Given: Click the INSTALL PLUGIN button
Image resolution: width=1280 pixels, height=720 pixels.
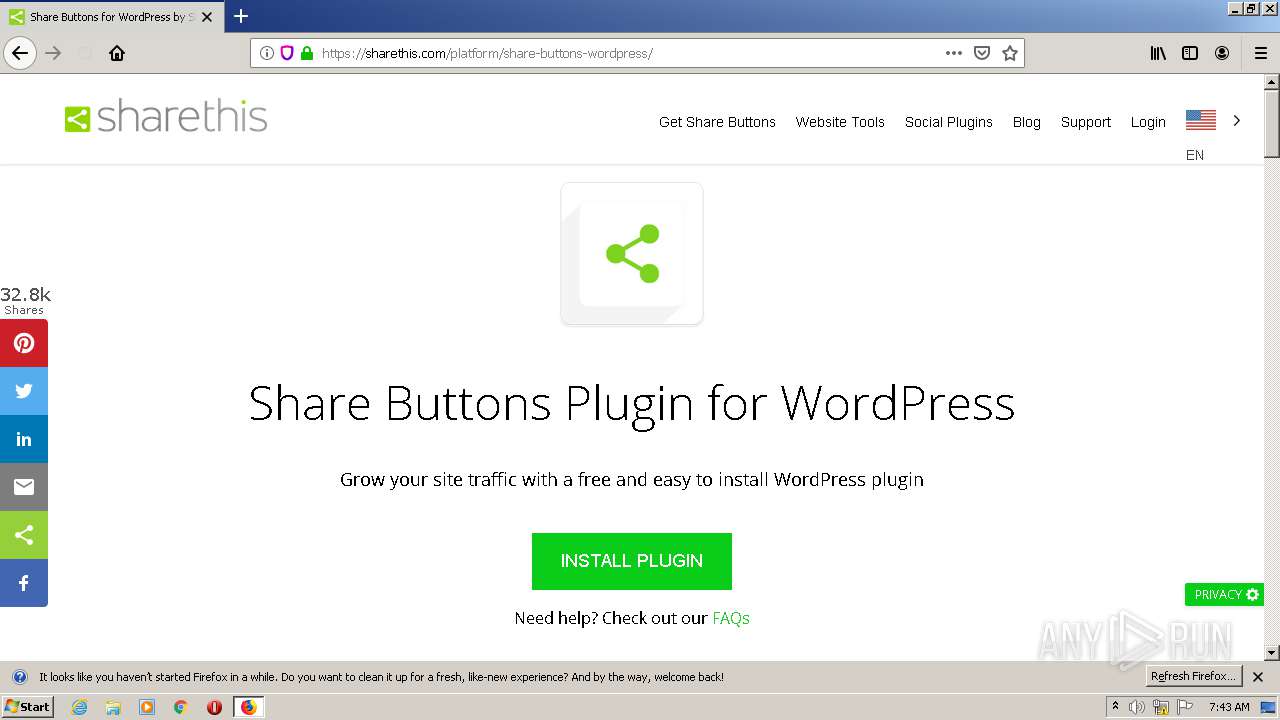Looking at the screenshot, I should click(632, 561).
